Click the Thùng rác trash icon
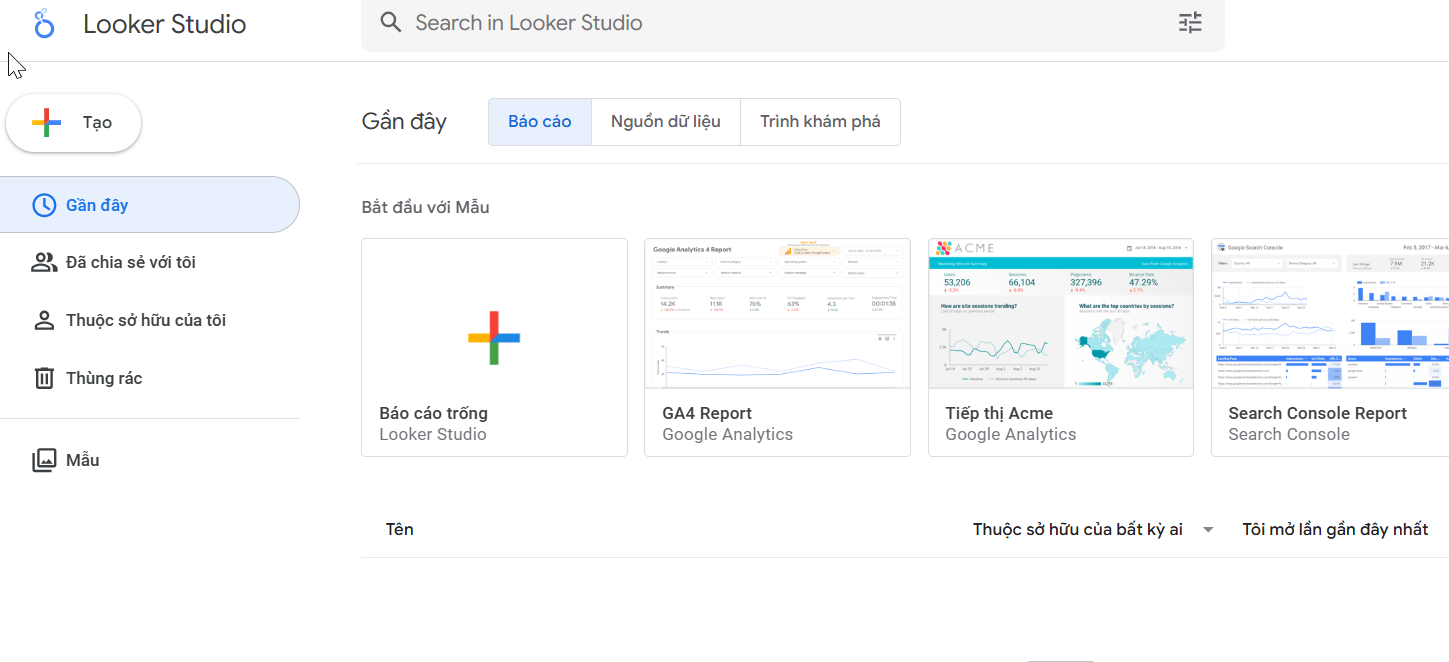Image resolution: width=1449 pixels, height=662 pixels. [x=44, y=378]
